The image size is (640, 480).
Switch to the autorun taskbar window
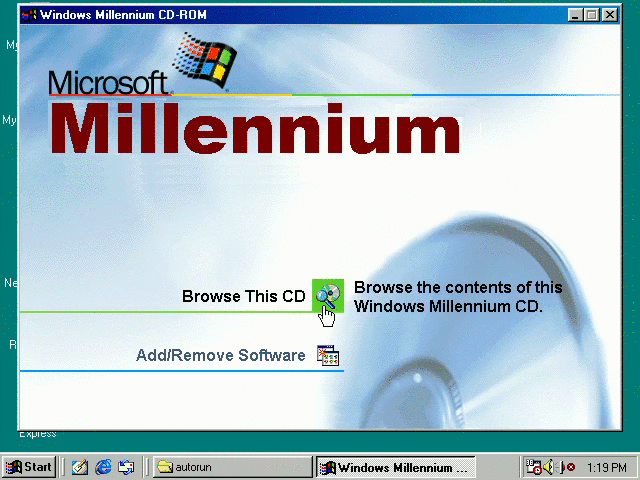[233, 467]
